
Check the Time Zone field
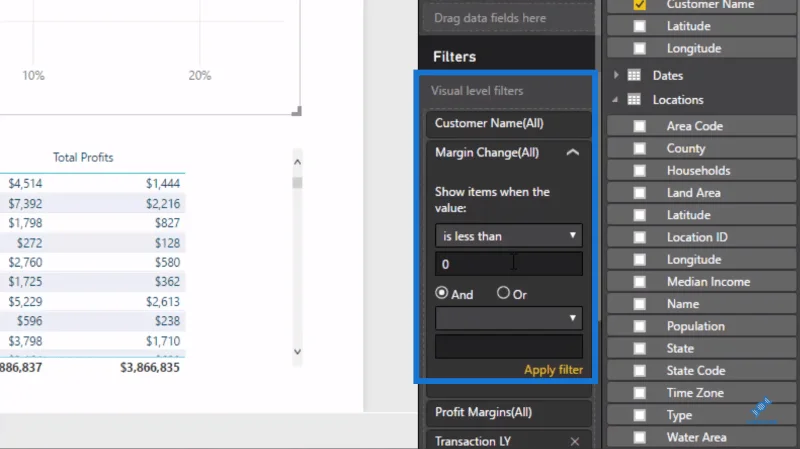[x=639, y=393]
